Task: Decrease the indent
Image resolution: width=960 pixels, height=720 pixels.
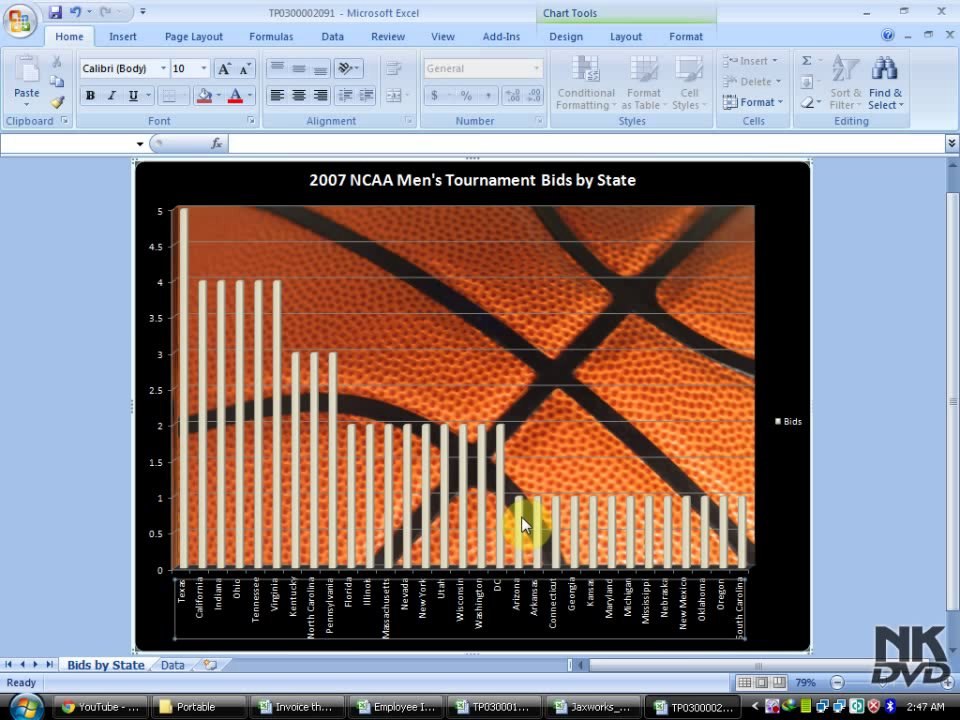Action: click(345, 96)
